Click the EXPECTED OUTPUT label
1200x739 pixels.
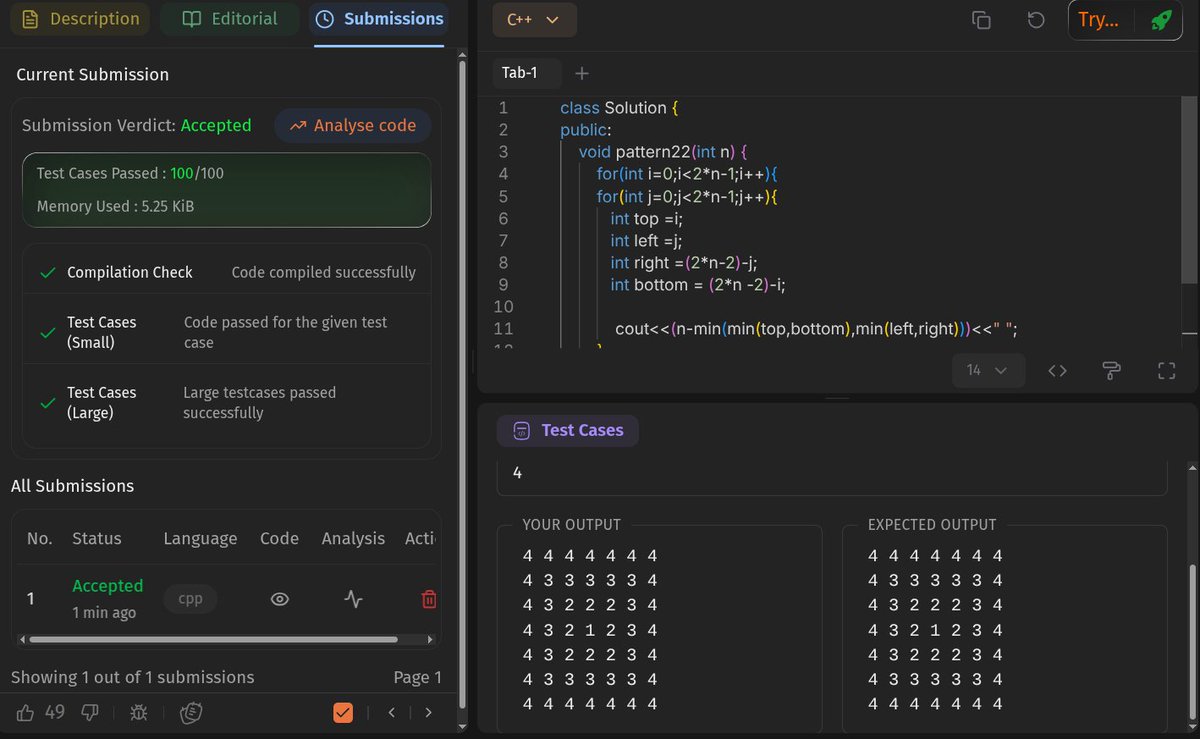click(x=932, y=524)
